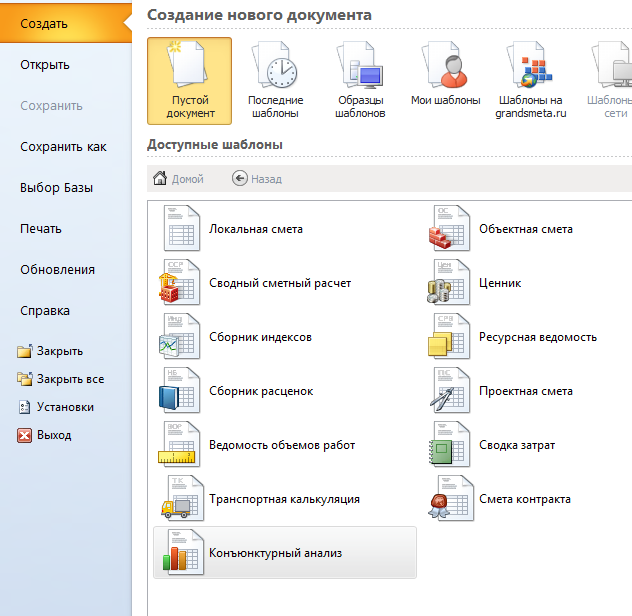Viewport: 632px width, 616px height.
Task: Select the text Объектная смета
Action: (x=526, y=229)
